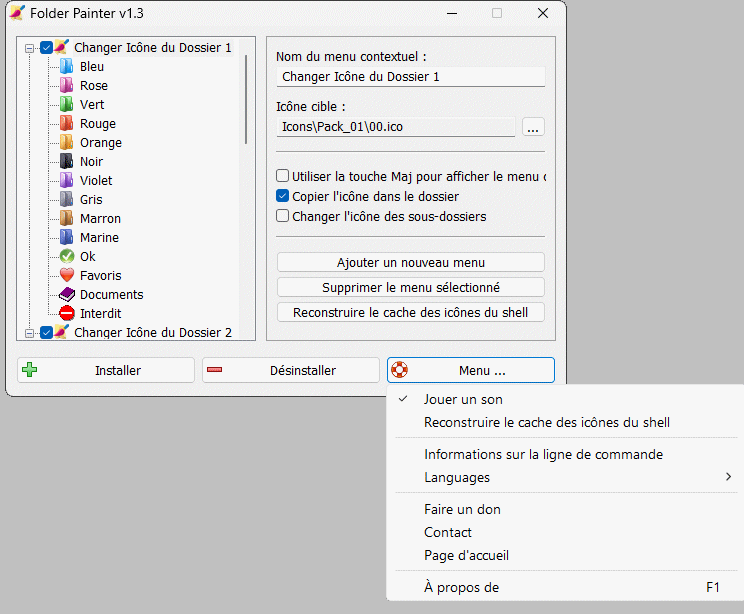Select the 'Contact' menu entry

(x=565, y=532)
